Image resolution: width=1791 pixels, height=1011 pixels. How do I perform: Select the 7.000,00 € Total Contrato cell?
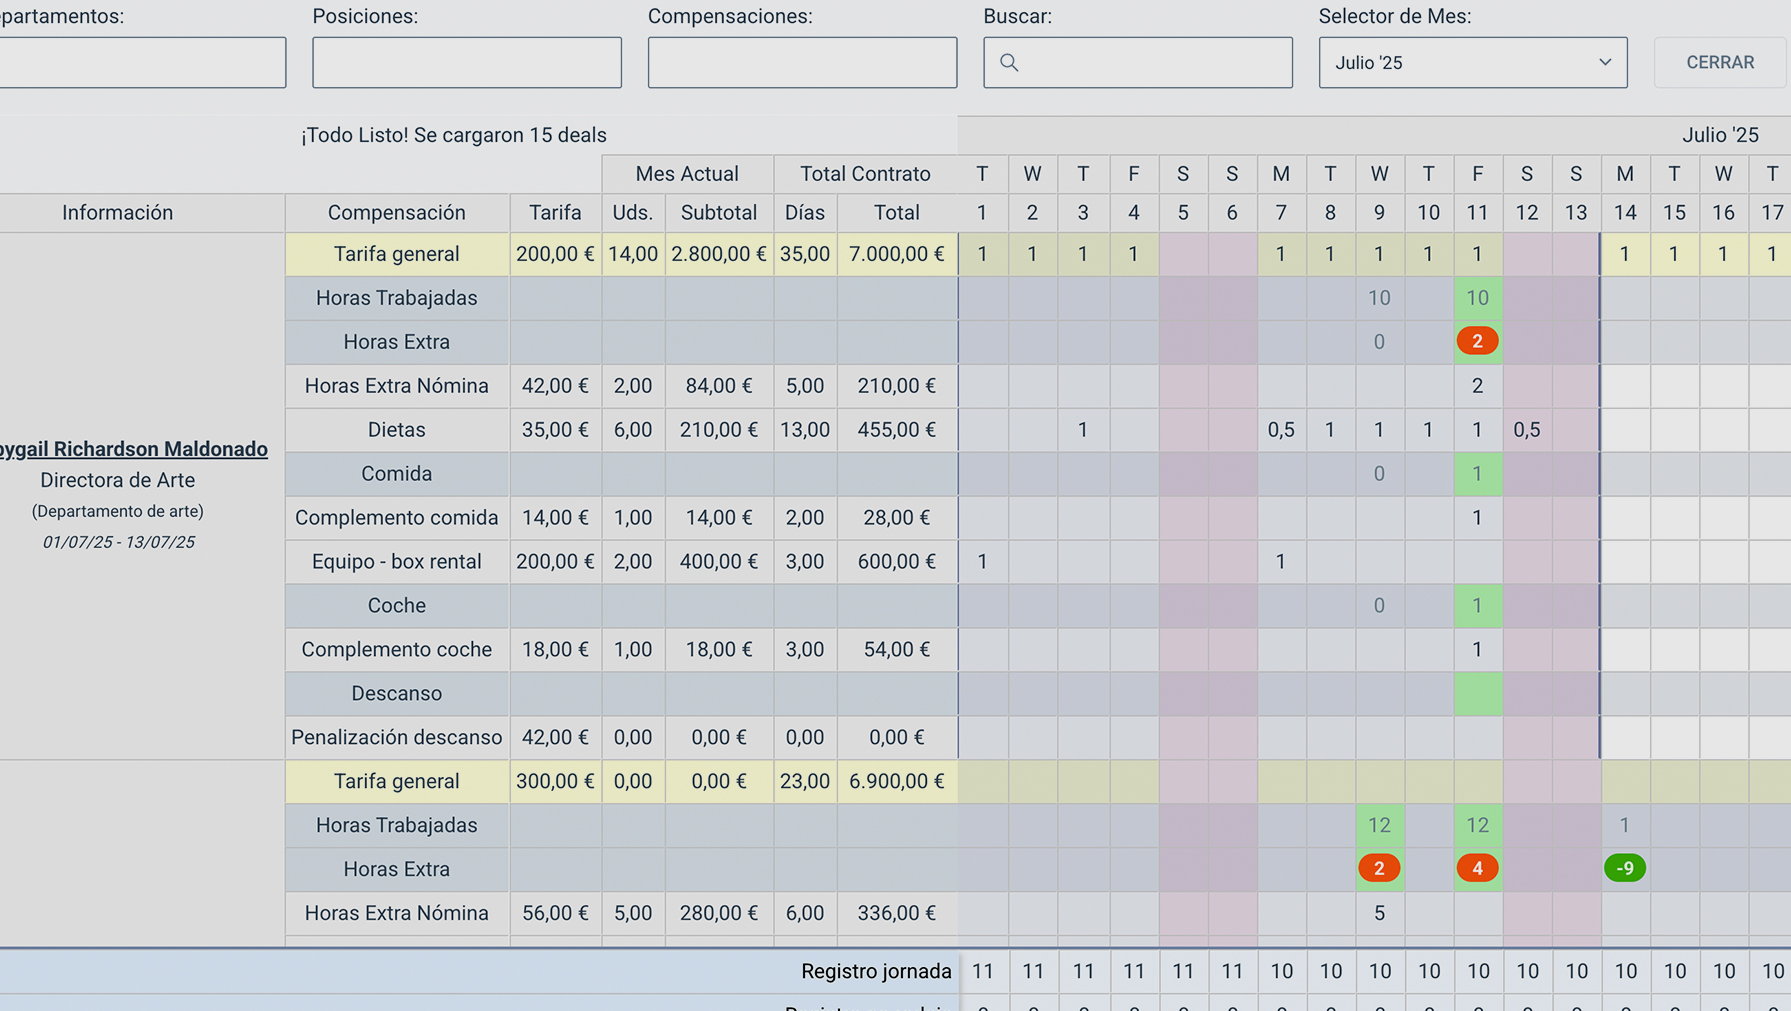click(896, 254)
